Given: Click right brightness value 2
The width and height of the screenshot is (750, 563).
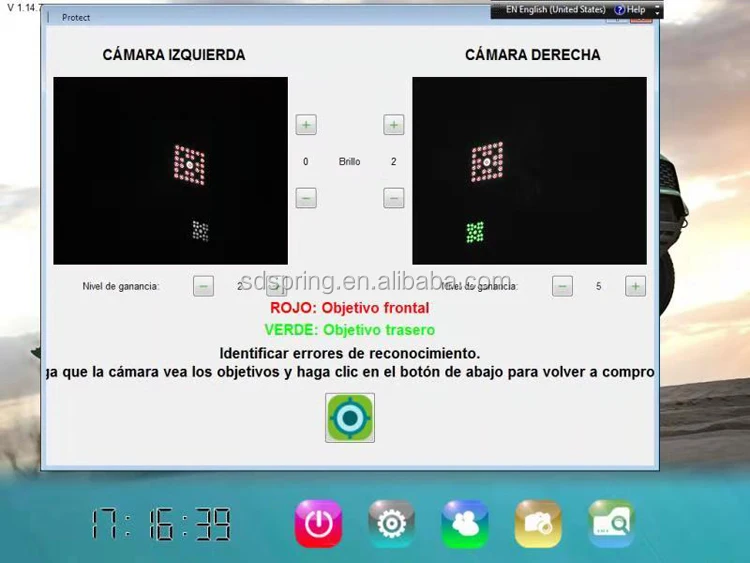Looking at the screenshot, I should (x=394, y=162).
